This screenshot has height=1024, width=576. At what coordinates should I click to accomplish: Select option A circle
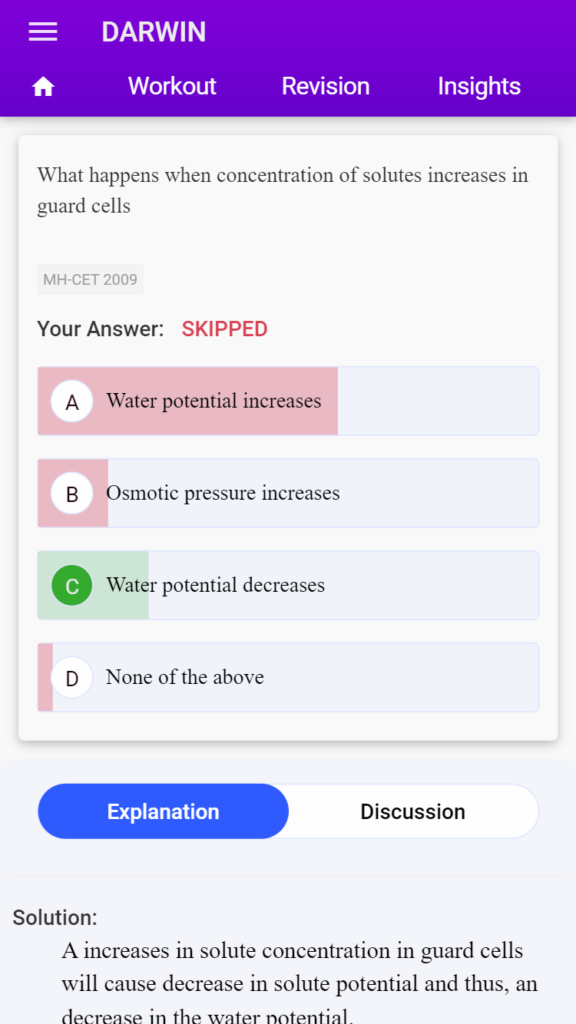(72, 401)
